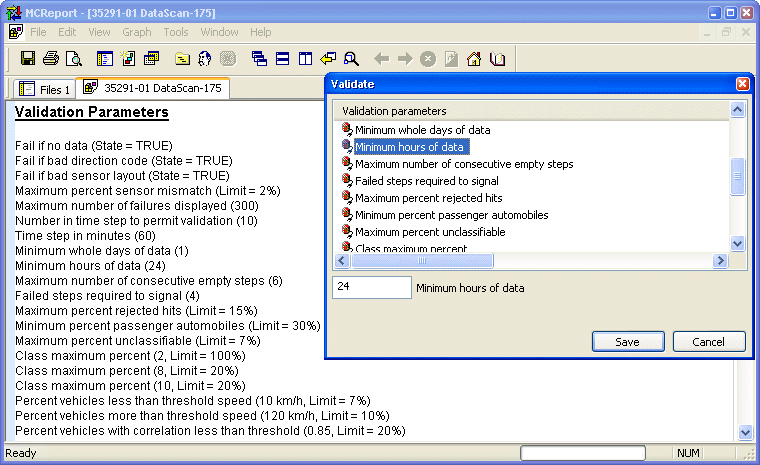Click the parameter list scroll left arrow
The width and height of the screenshot is (760, 465).
click(x=342, y=260)
